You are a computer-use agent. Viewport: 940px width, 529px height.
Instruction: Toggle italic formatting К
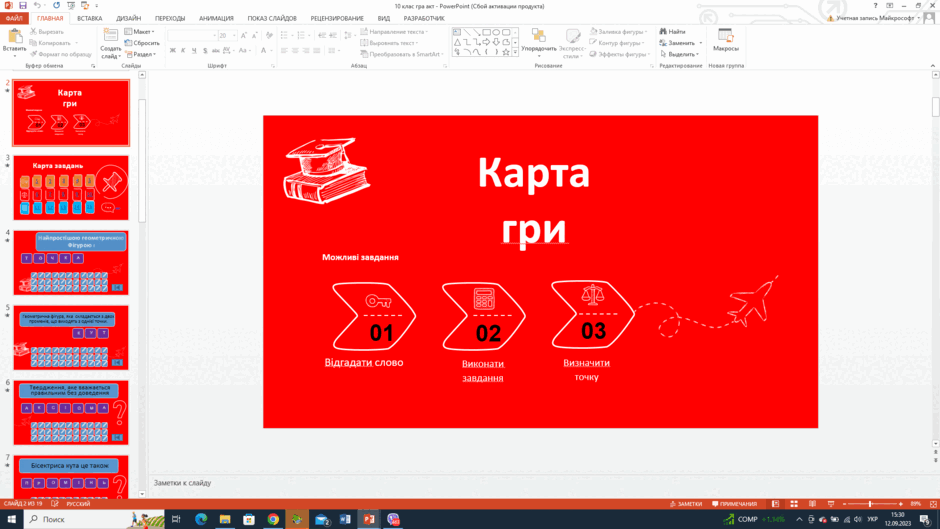click(183, 50)
